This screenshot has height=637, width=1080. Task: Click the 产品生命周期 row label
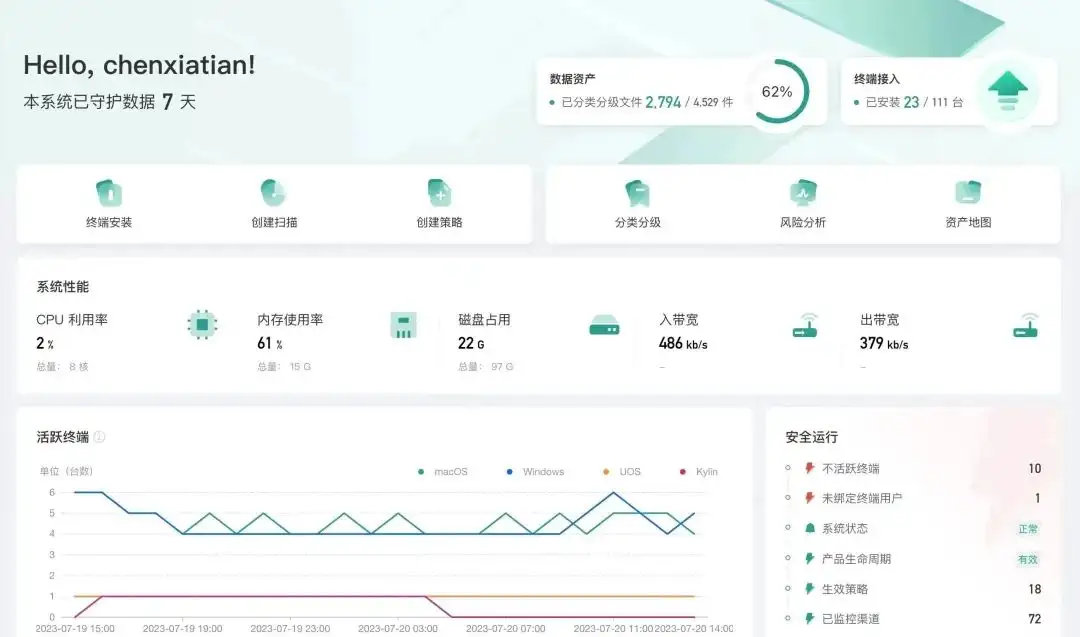[x=856, y=559]
